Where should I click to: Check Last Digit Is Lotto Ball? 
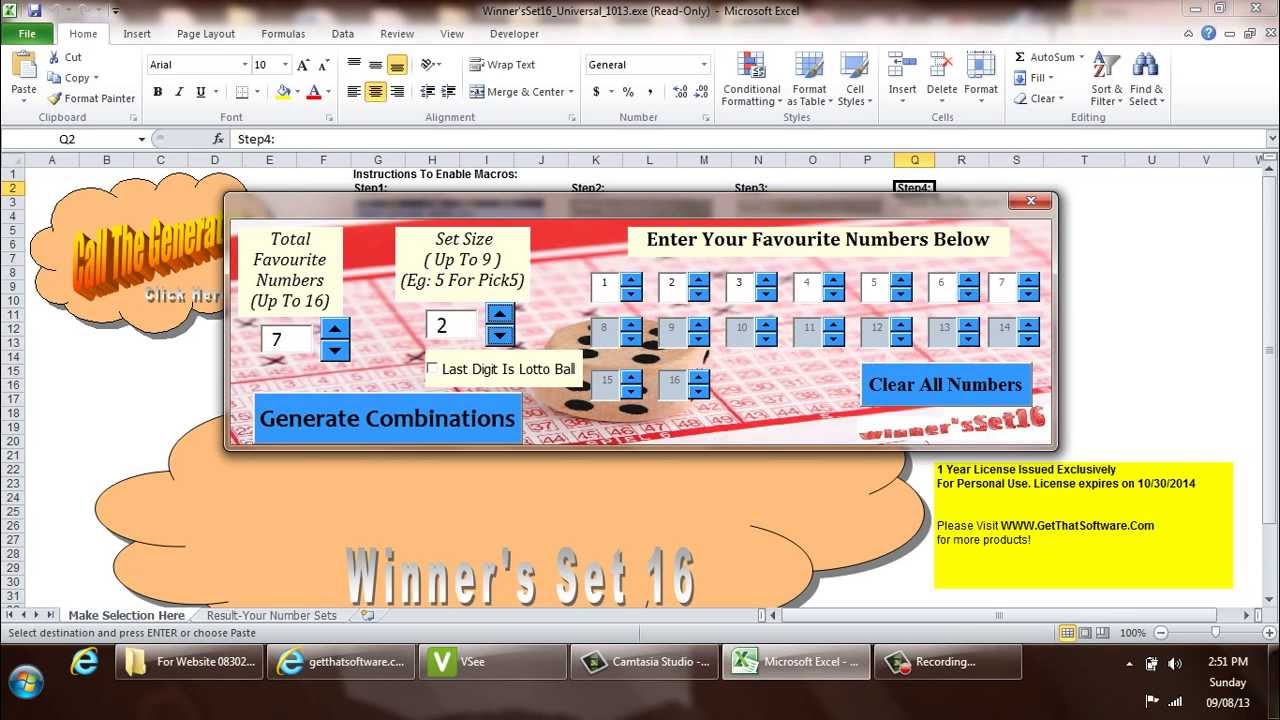(432, 369)
